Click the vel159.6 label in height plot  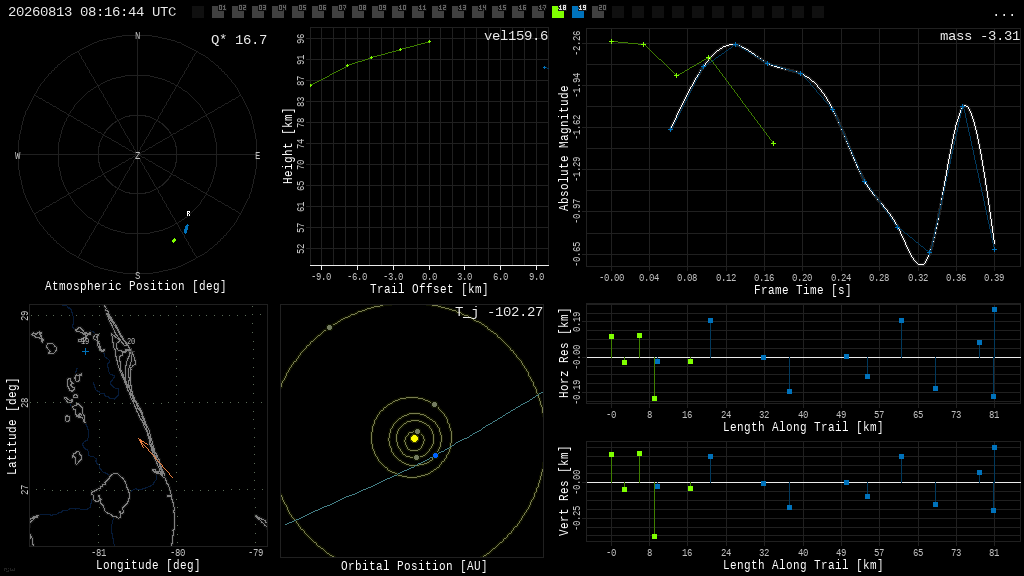pyautogui.click(x=516, y=36)
